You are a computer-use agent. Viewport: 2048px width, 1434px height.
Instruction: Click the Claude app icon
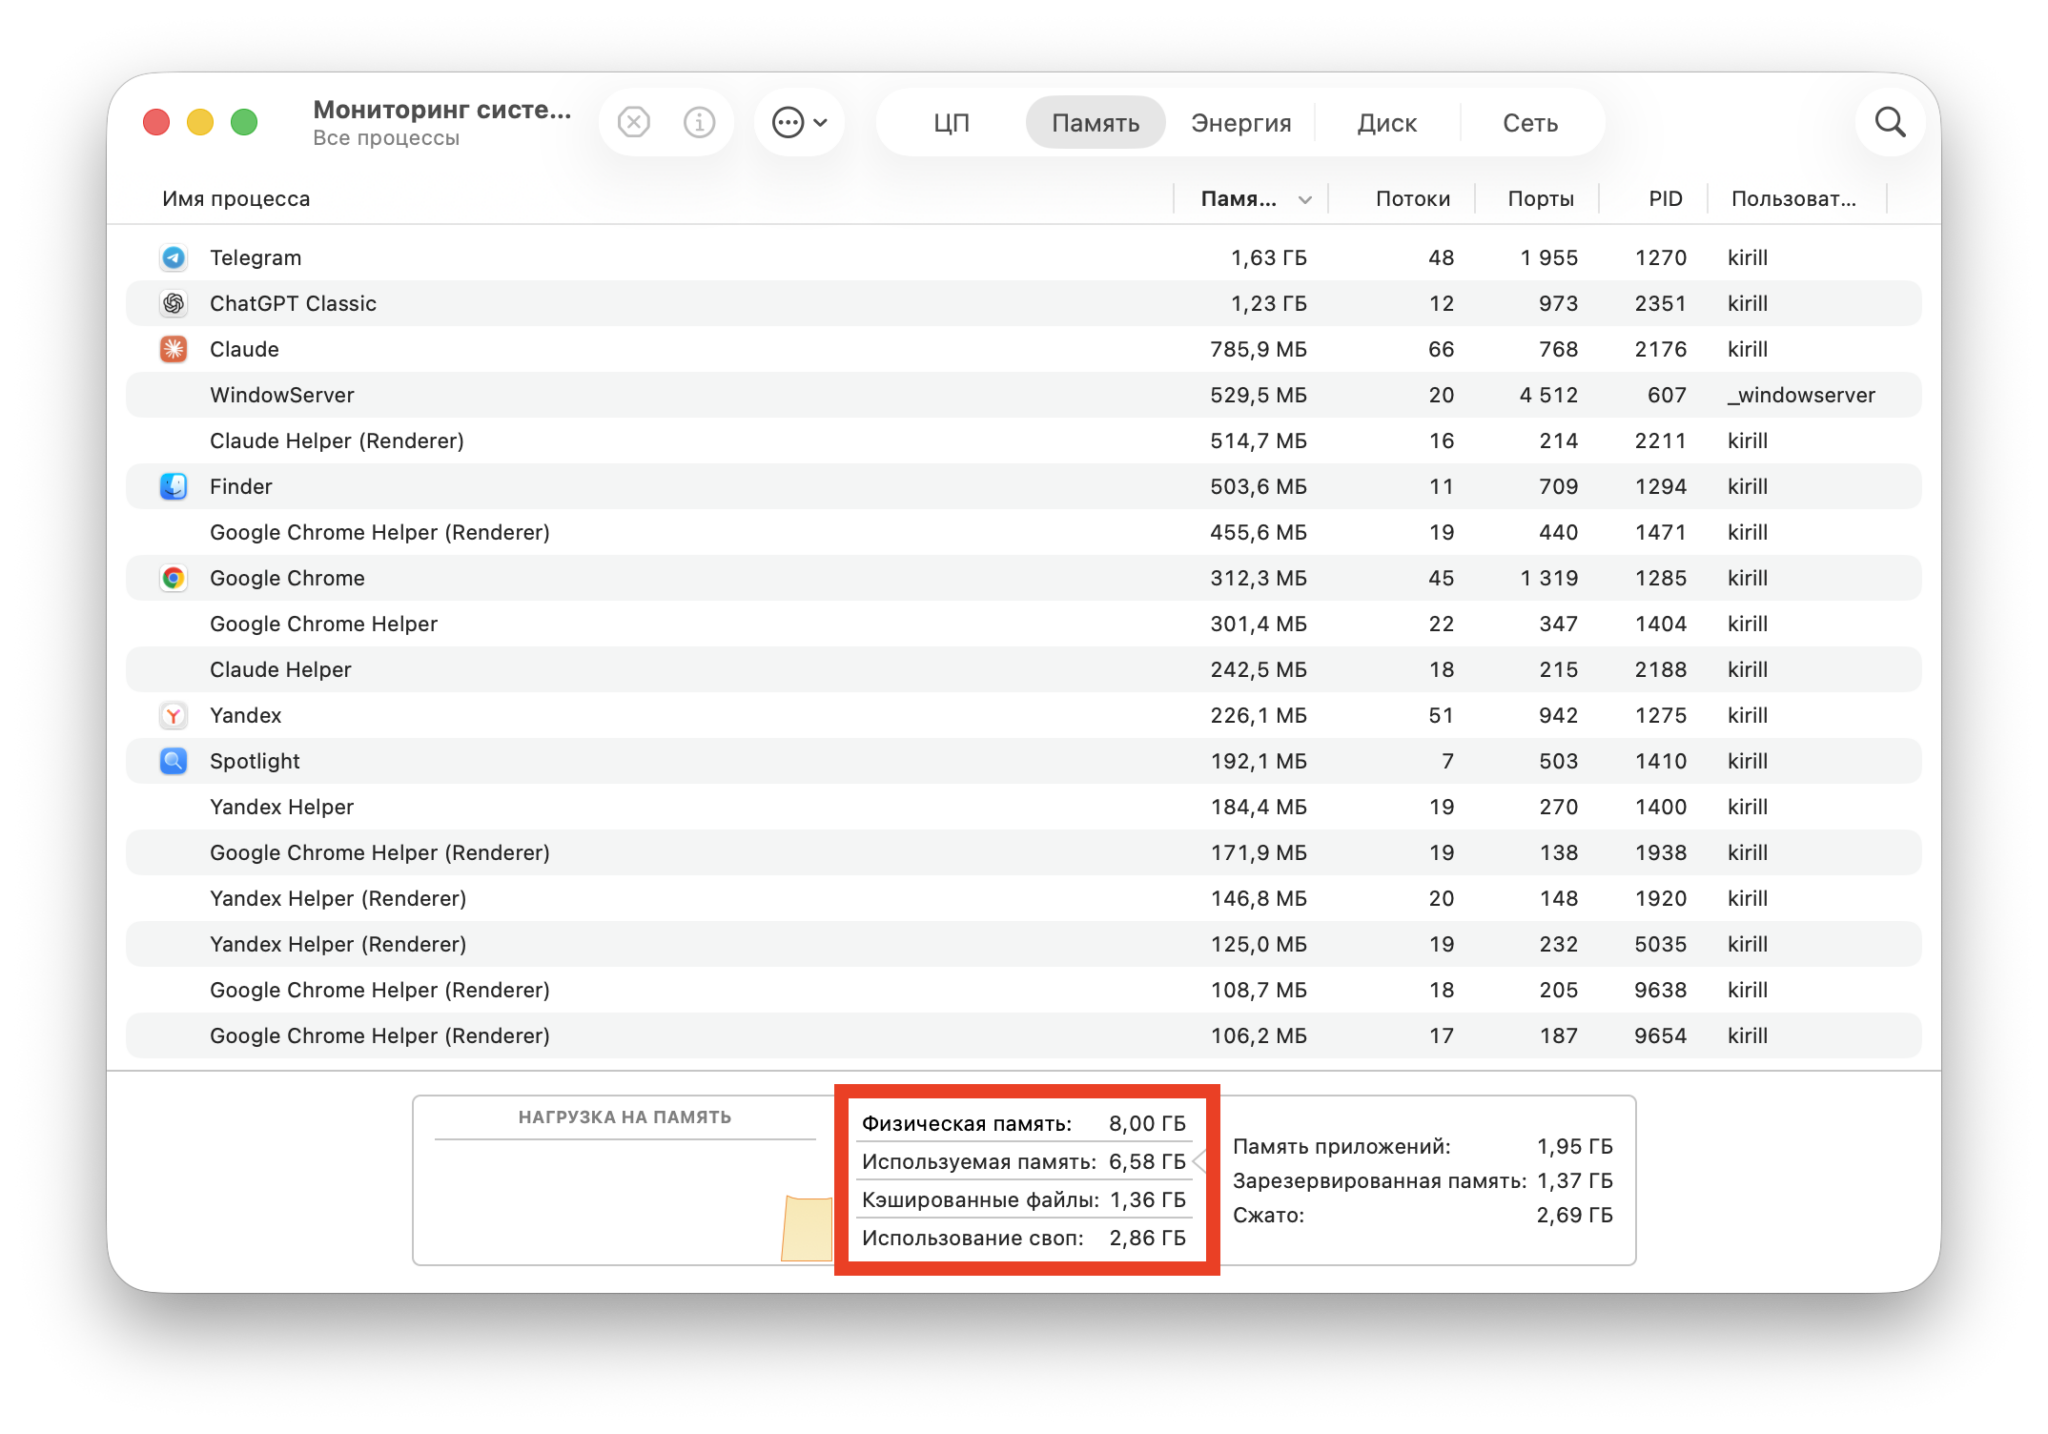point(173,349)
